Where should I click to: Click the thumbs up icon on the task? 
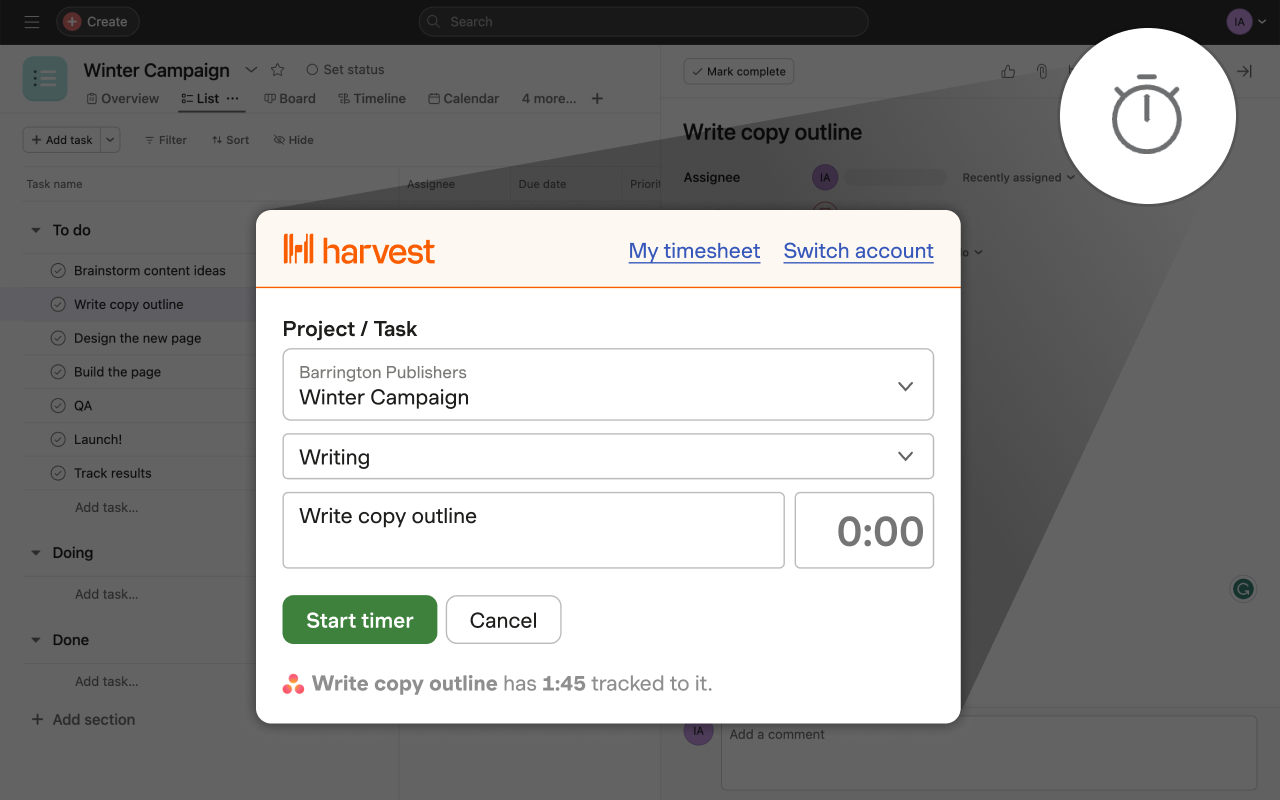(1007, 71)
